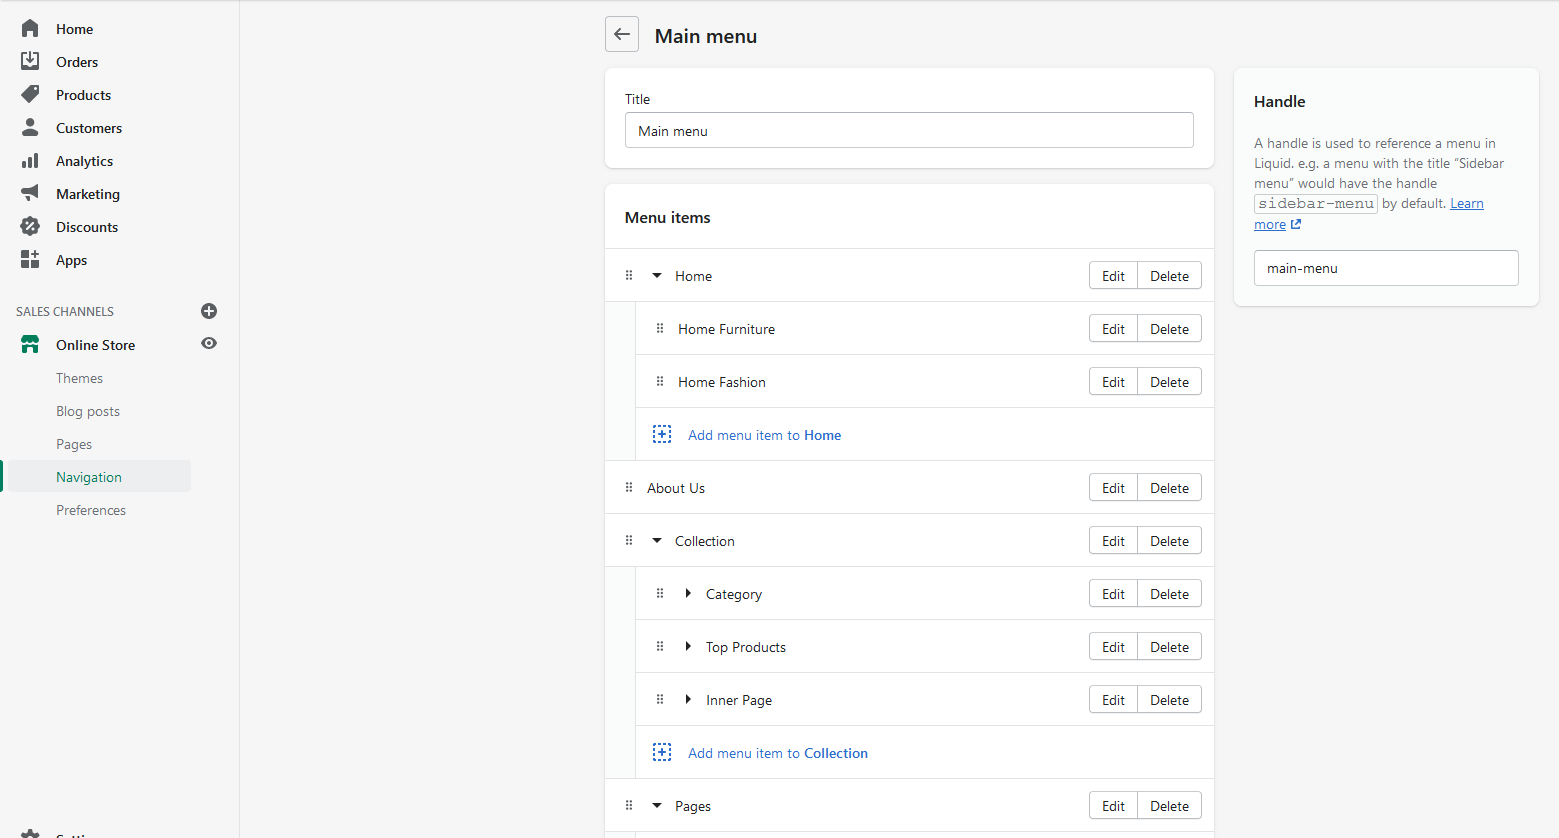Click the eye icon to view Online Store
The height and width of the screenshot is (838, 1559).
209,344
